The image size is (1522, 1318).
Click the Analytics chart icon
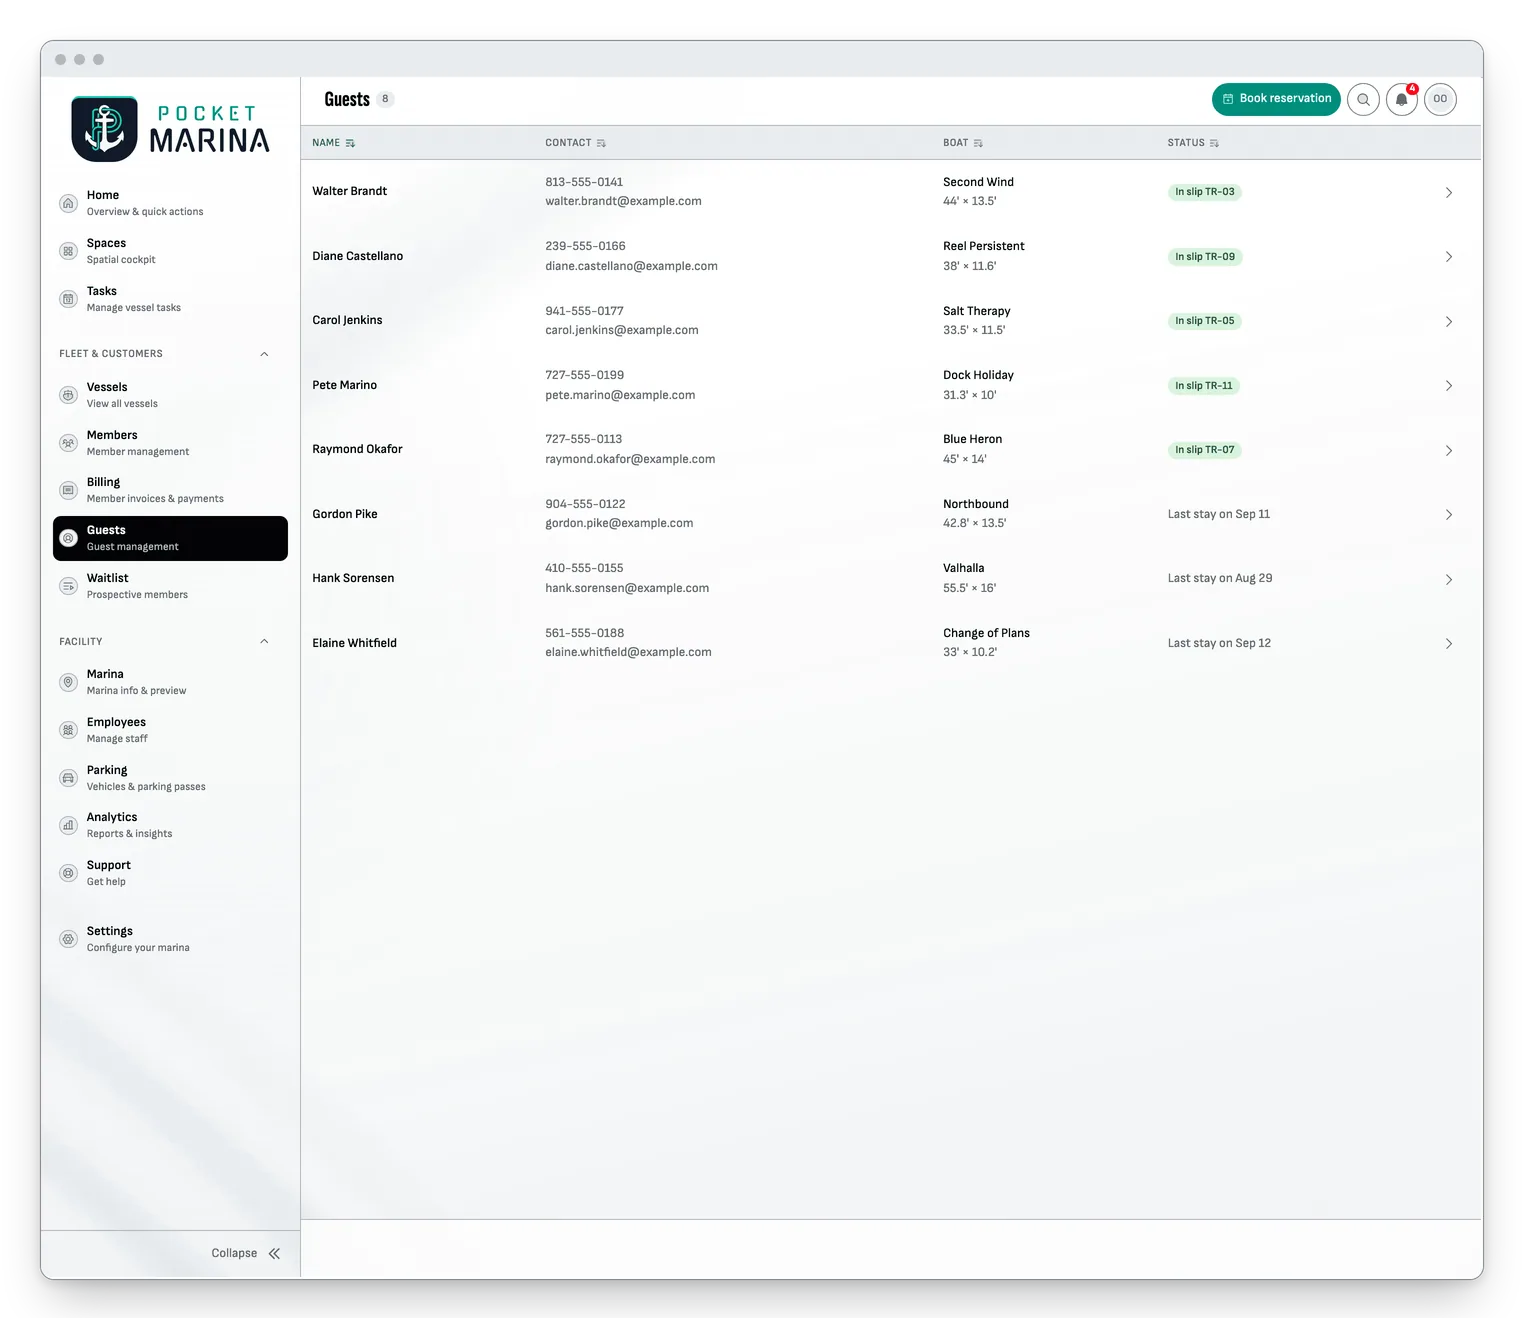(x=68, y=825)
